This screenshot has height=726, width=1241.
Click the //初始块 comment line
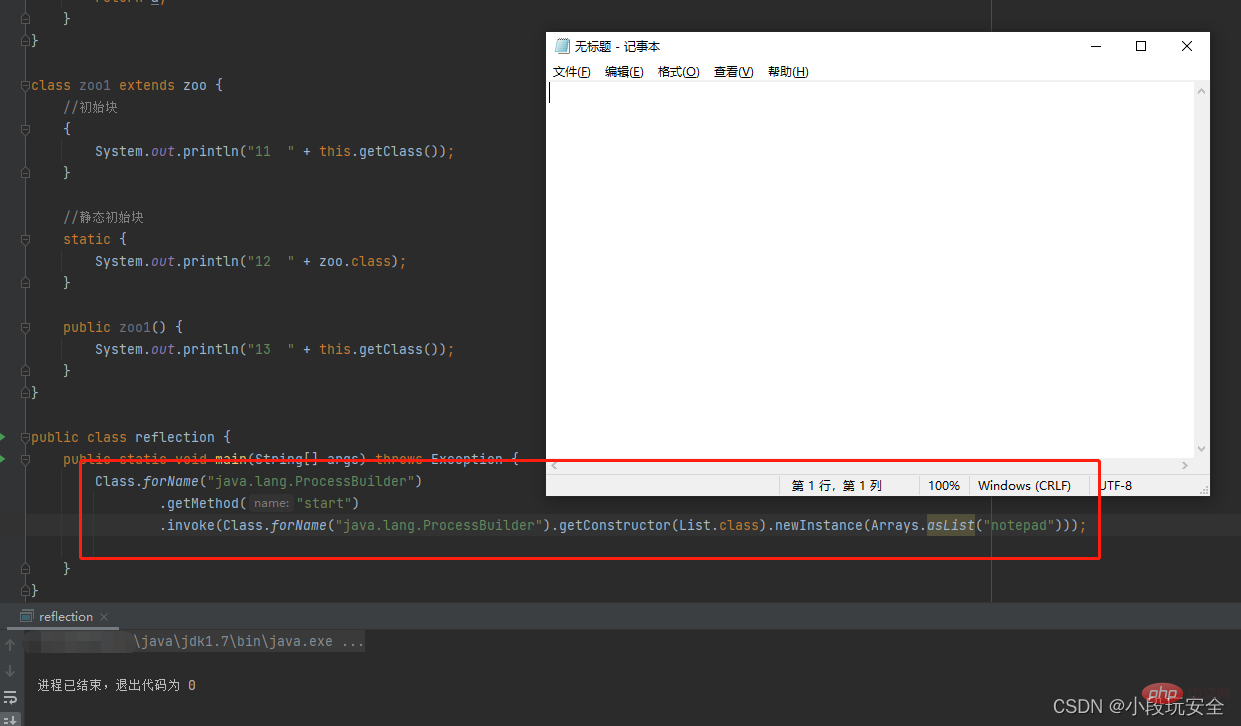coord(90,107)
